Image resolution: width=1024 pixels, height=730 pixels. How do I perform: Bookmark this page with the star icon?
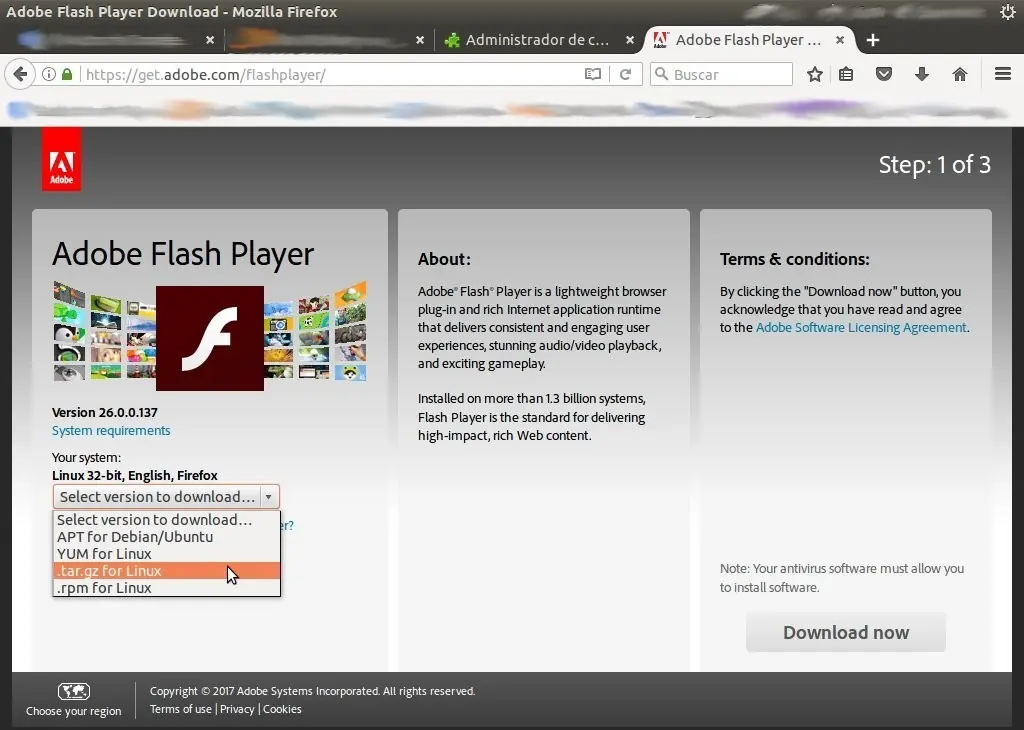[814, 74]
